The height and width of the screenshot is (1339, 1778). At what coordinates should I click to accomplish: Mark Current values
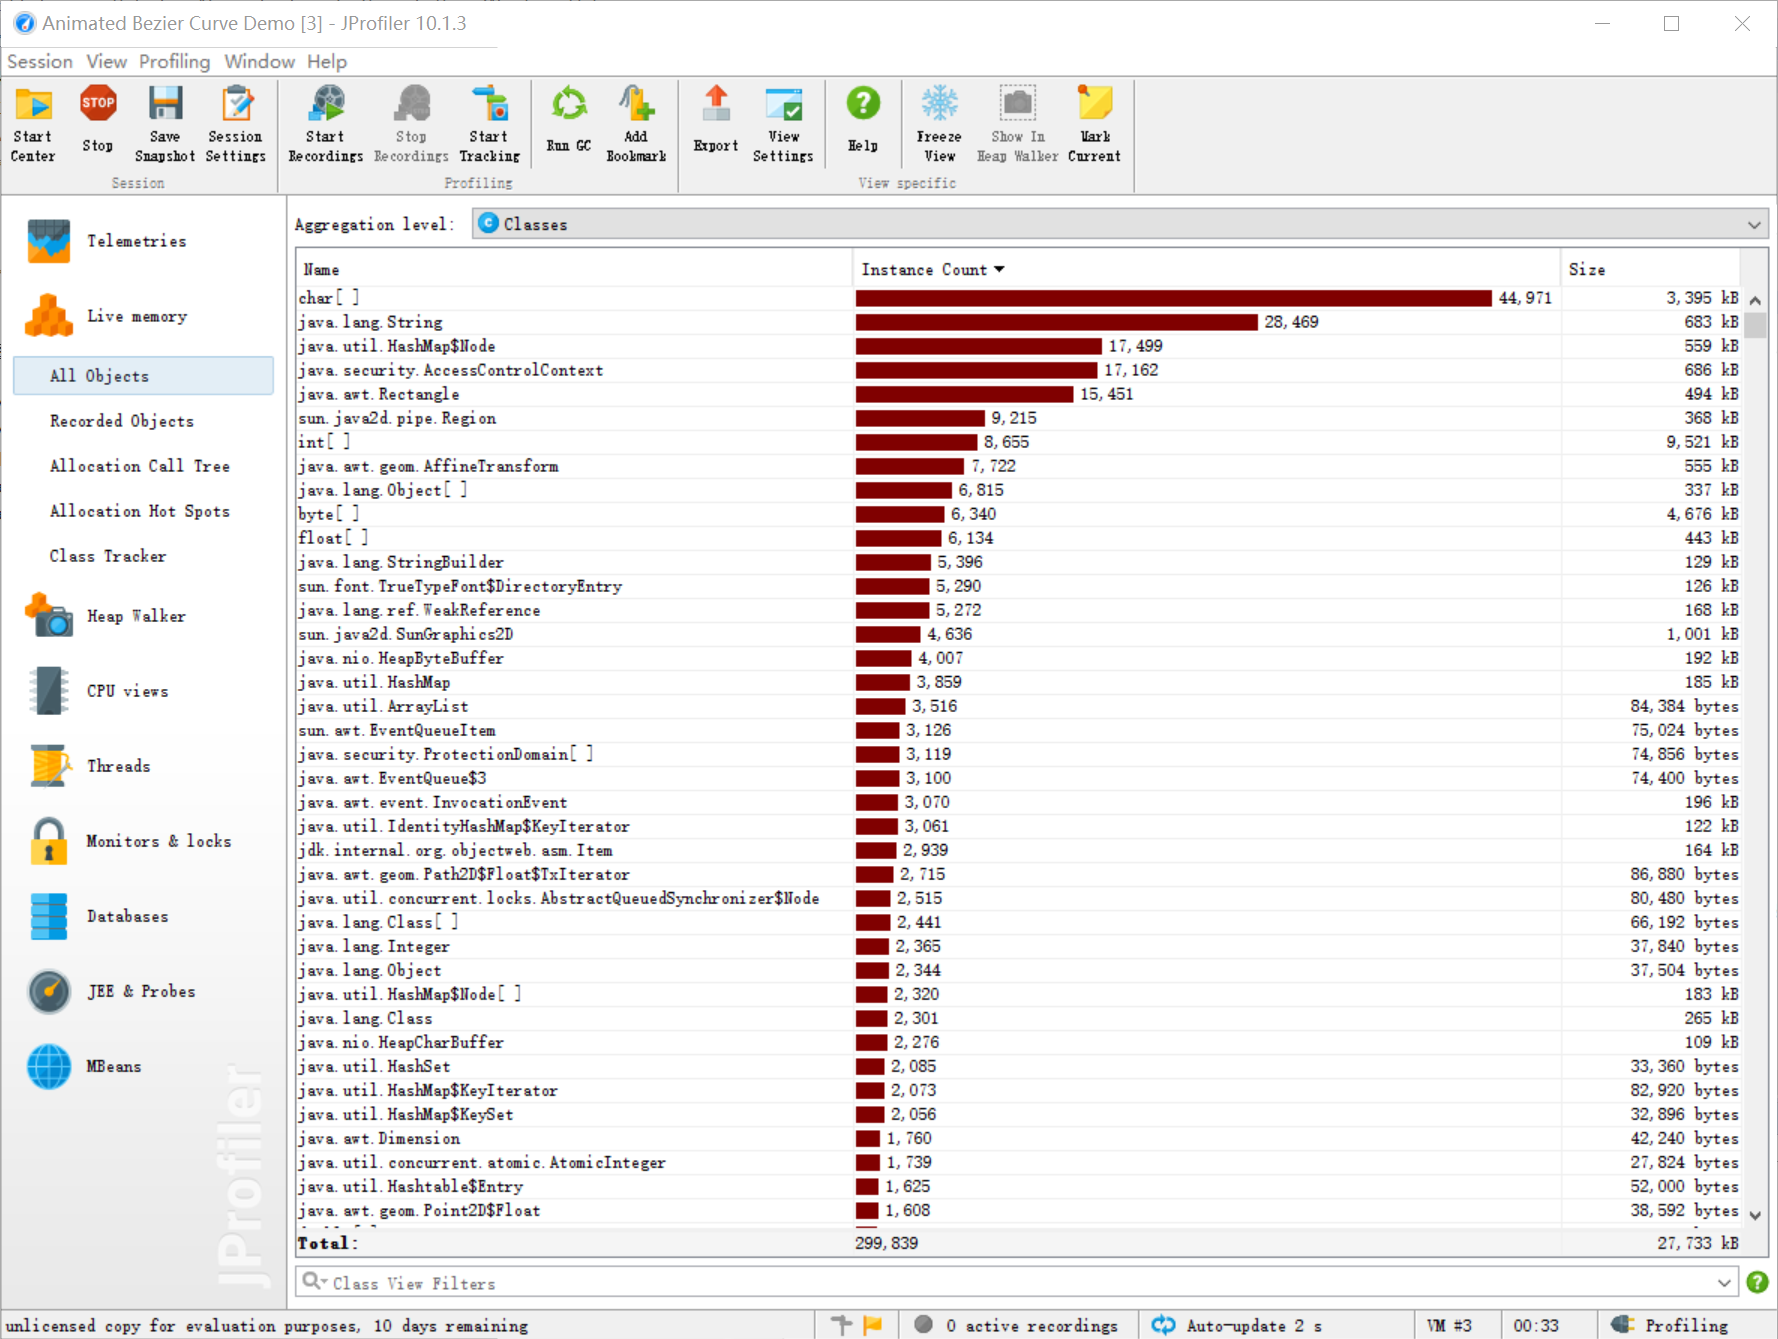[x=1094, y=125]
